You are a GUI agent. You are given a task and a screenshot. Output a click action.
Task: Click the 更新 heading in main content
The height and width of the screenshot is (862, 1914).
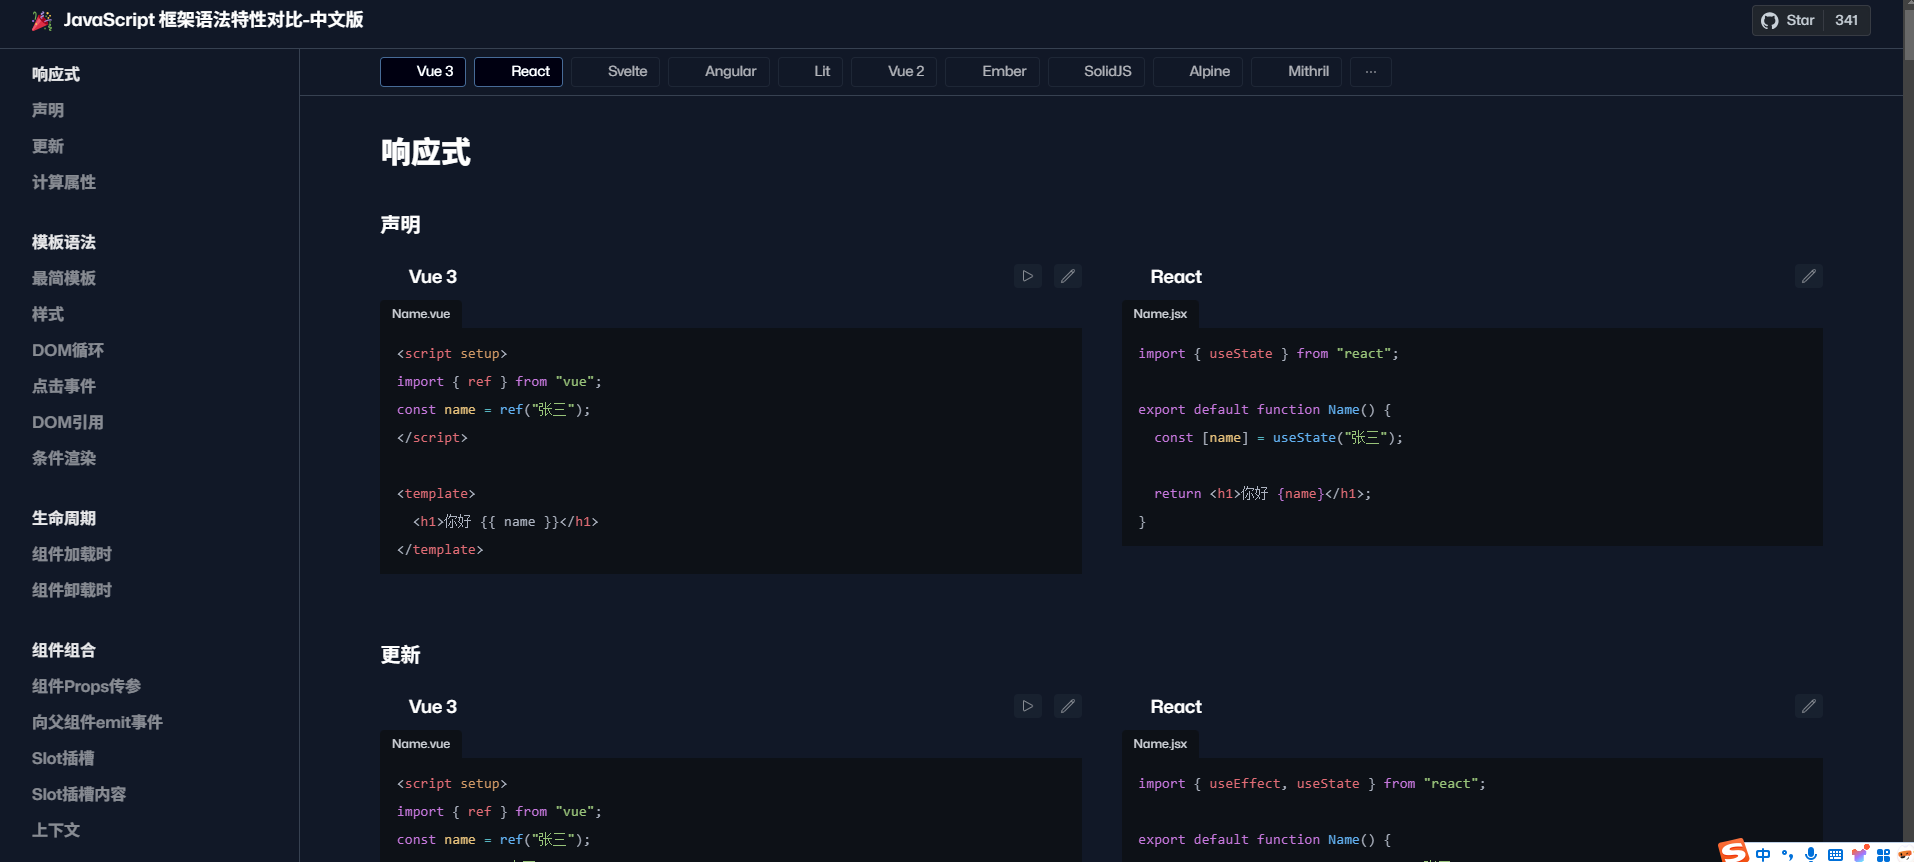400,655
